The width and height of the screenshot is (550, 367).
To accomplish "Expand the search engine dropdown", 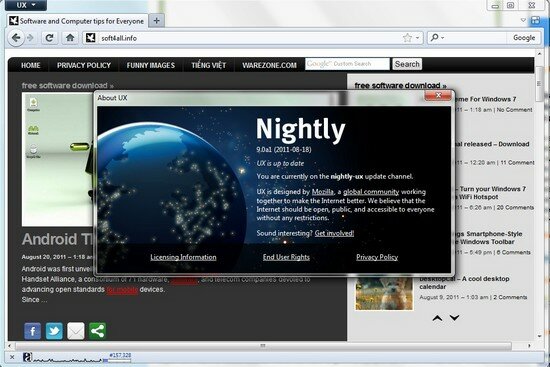I will pos(437,38).
